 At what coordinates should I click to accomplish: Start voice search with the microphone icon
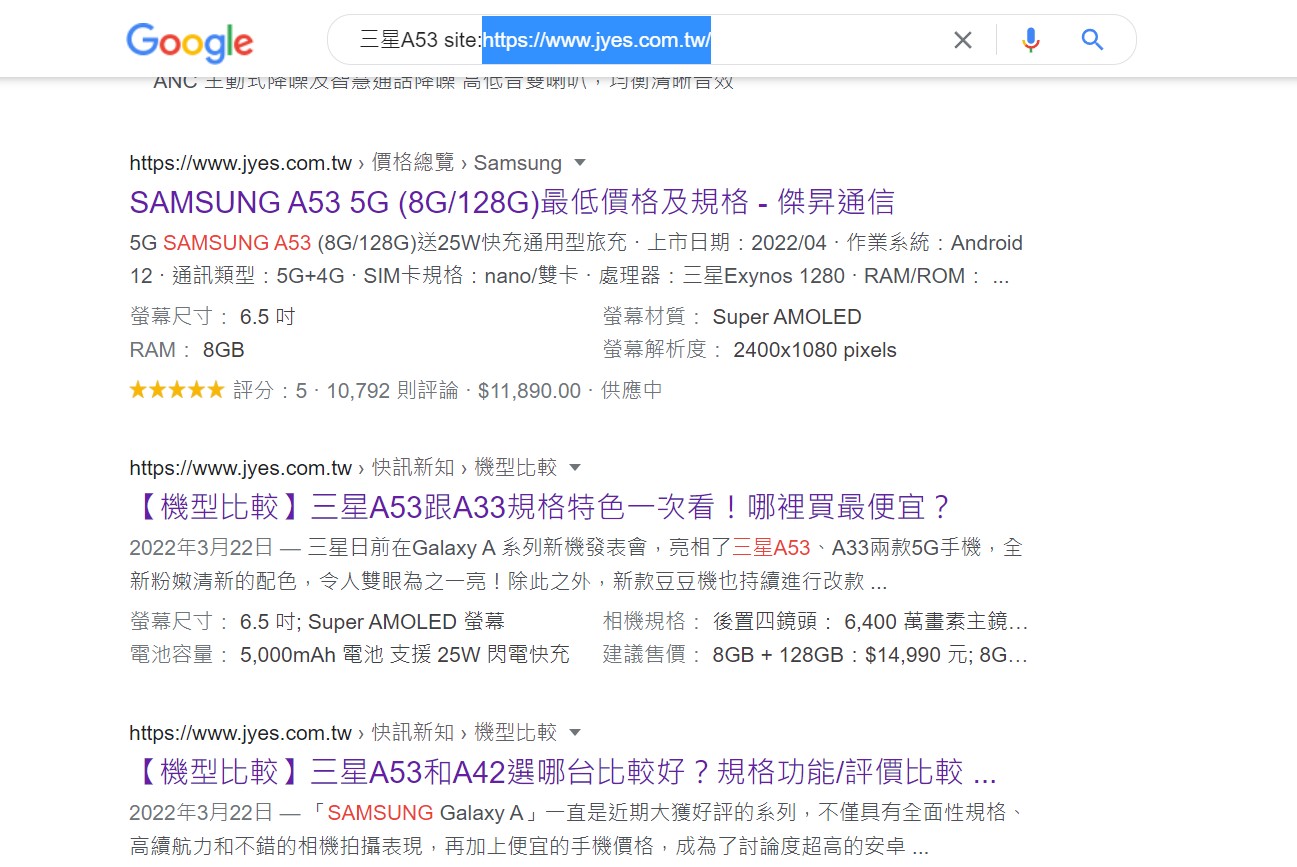point(1031,40)
